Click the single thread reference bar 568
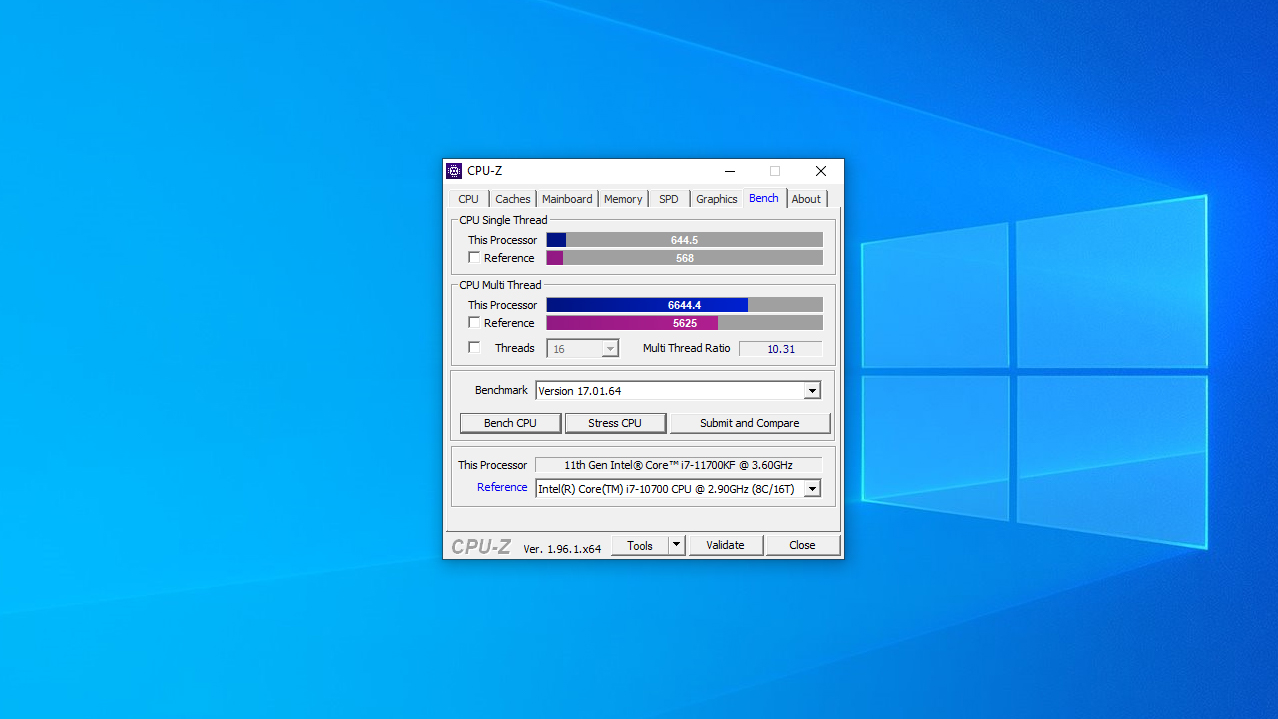Viewport: 1278px width, 719px height. click(685, 258)
